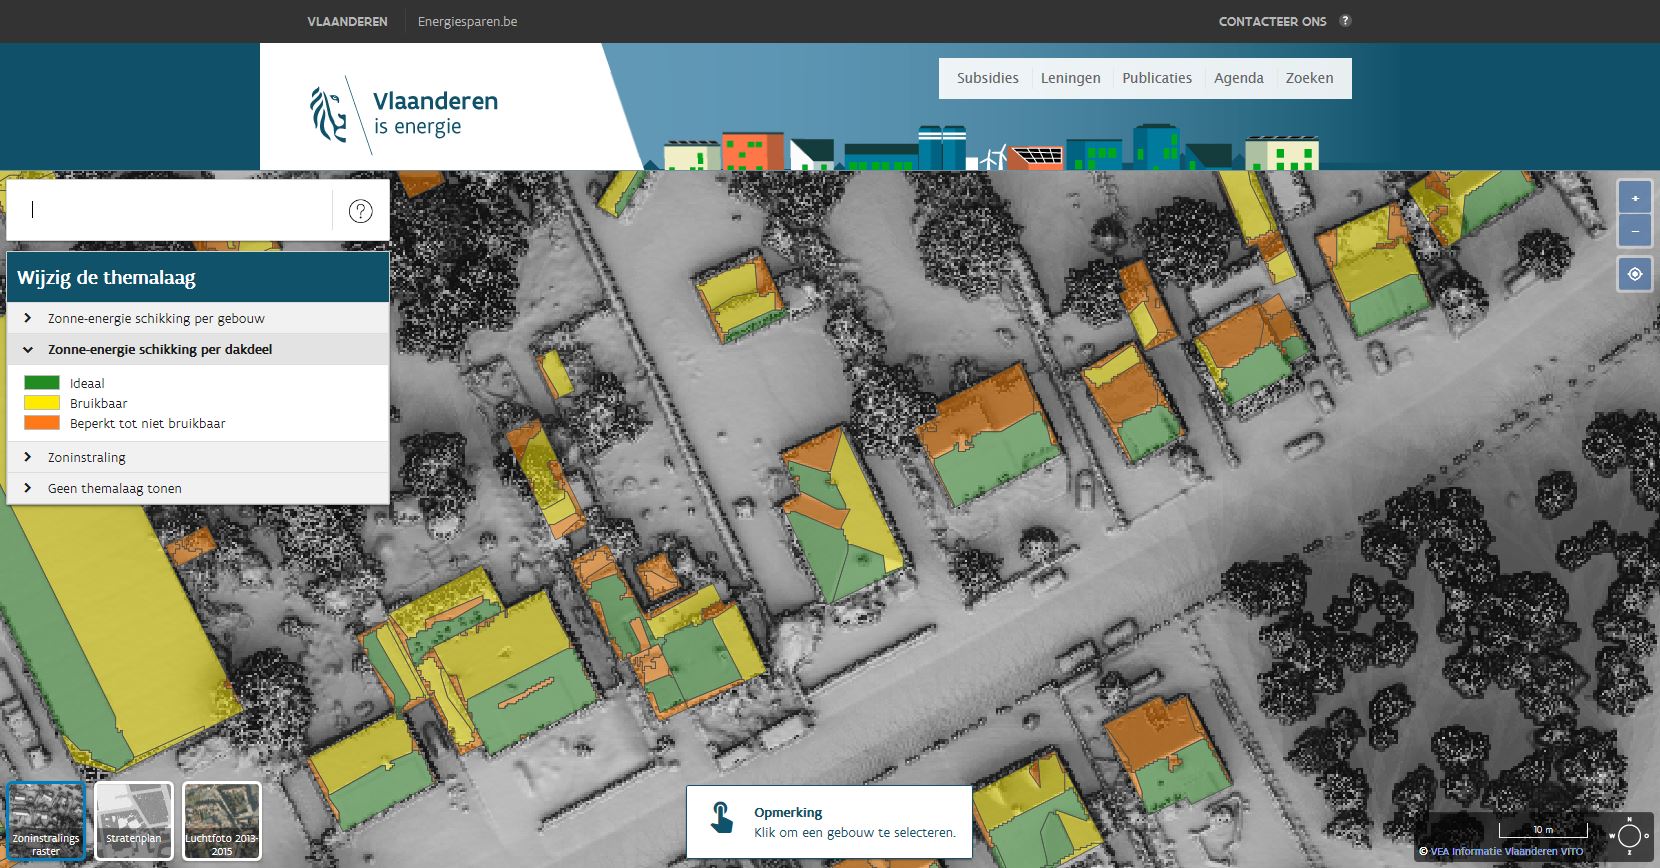Viewport: 1660px width, 868px height.
Task: Click the 'Klik om een gebouw te selecteren.' text
Action: tap(855, 832)
